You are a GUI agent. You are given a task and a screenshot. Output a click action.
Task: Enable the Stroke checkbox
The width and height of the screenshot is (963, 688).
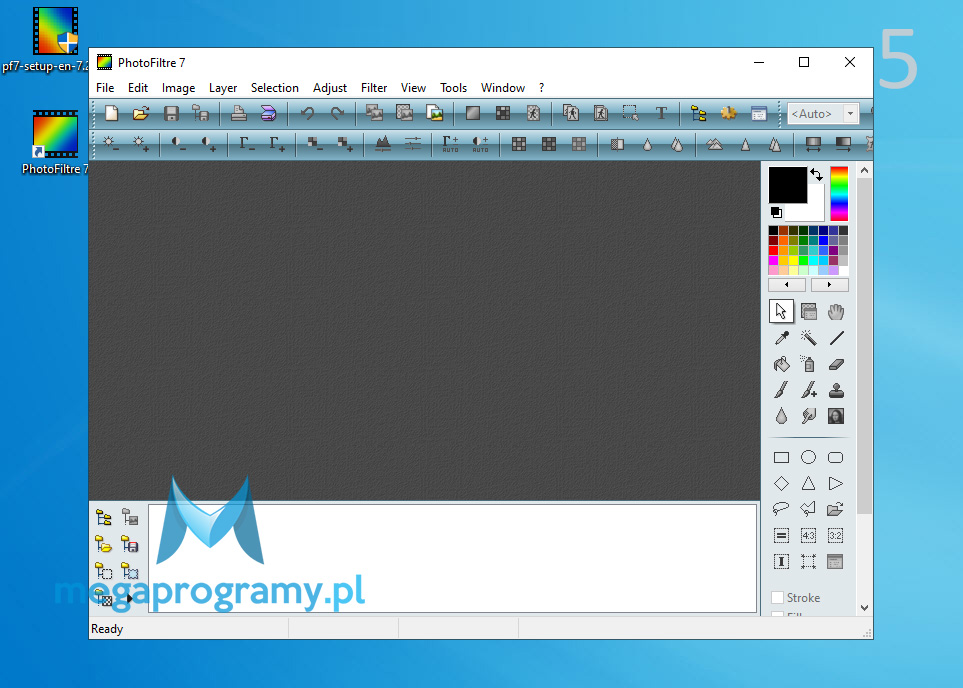[x=778, y=598]
